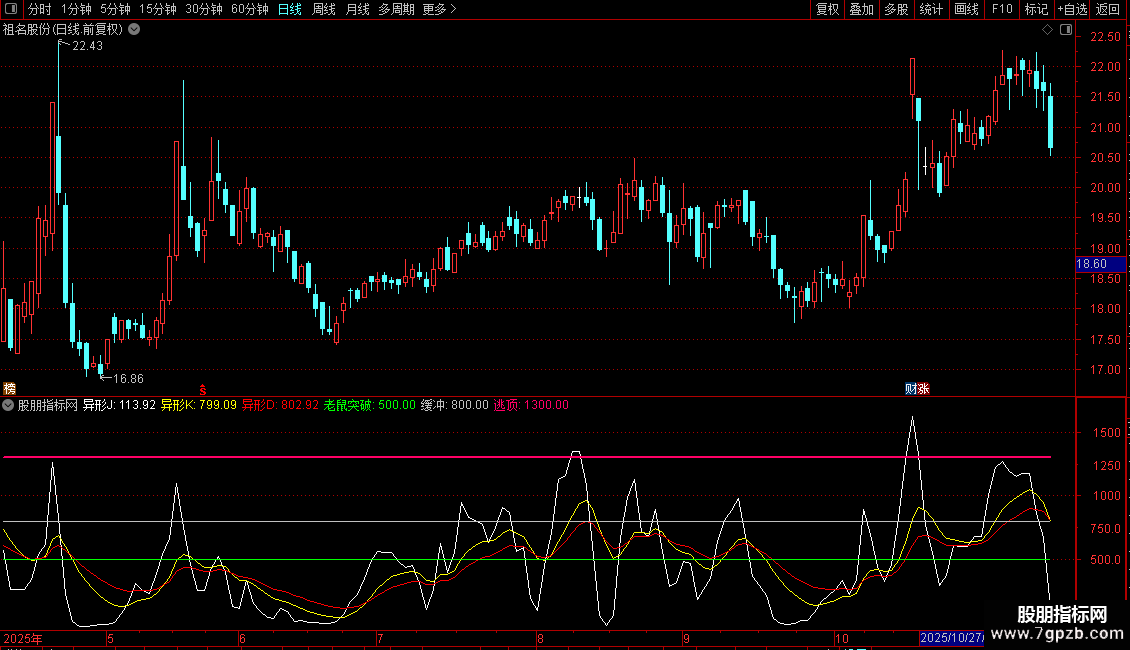Switch to the 分时 intraday view
The width and height of the screenshot is (1130, 650).
[x=39, y=10]
